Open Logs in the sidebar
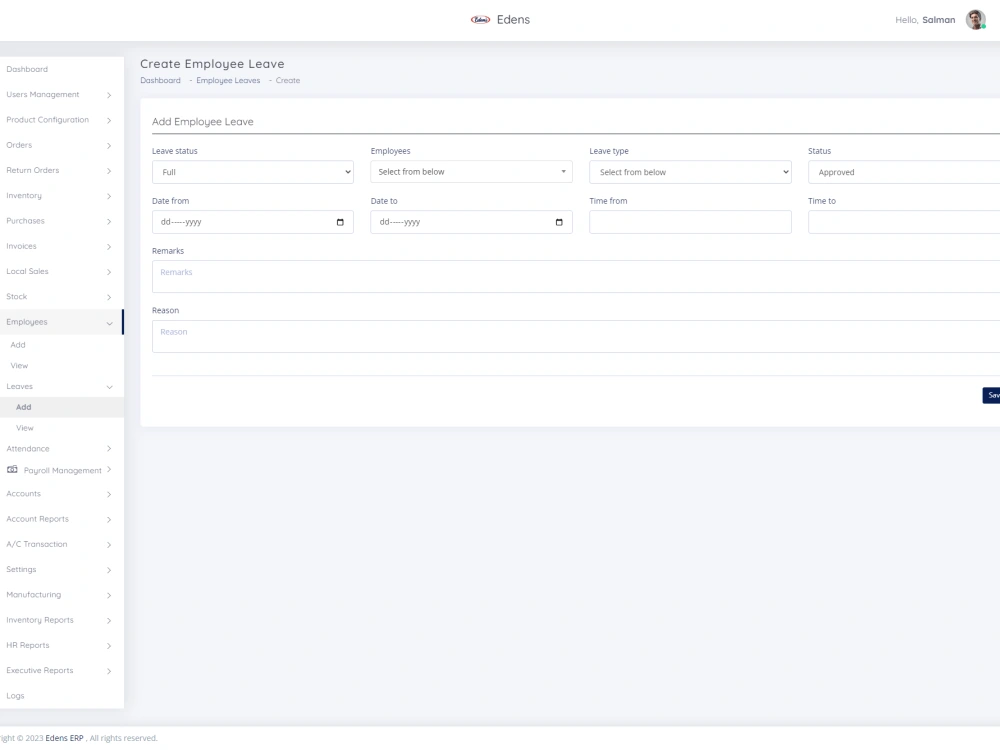This screenshot has width=1000, height=750. coord(15,696)
